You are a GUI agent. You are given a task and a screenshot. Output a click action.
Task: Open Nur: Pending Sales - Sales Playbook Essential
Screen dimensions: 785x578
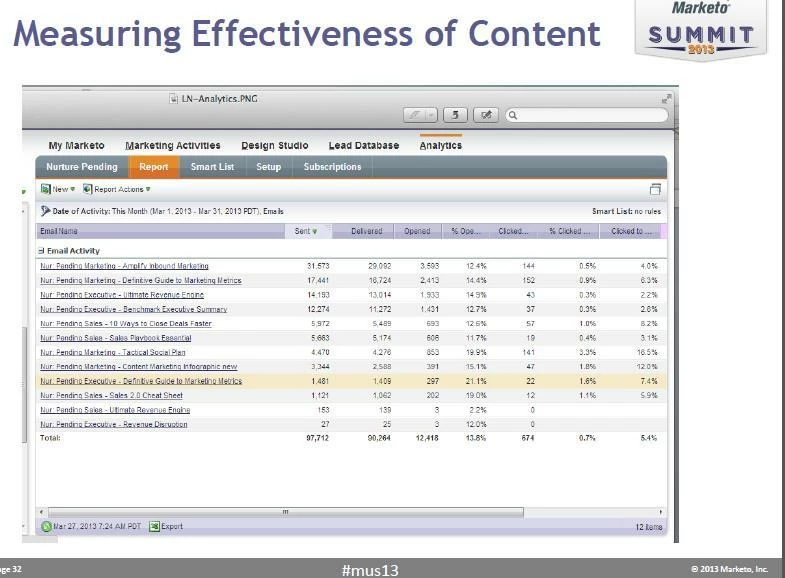116,338
